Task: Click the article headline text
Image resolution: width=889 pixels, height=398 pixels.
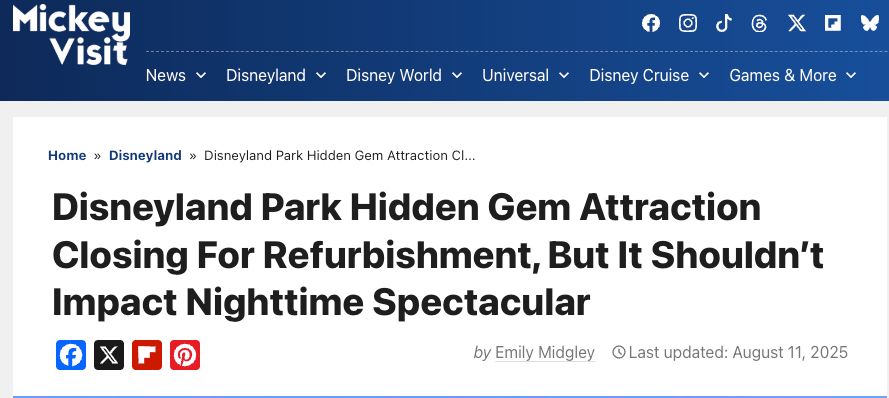Action: pyautogui.click(x=438, y=255)
